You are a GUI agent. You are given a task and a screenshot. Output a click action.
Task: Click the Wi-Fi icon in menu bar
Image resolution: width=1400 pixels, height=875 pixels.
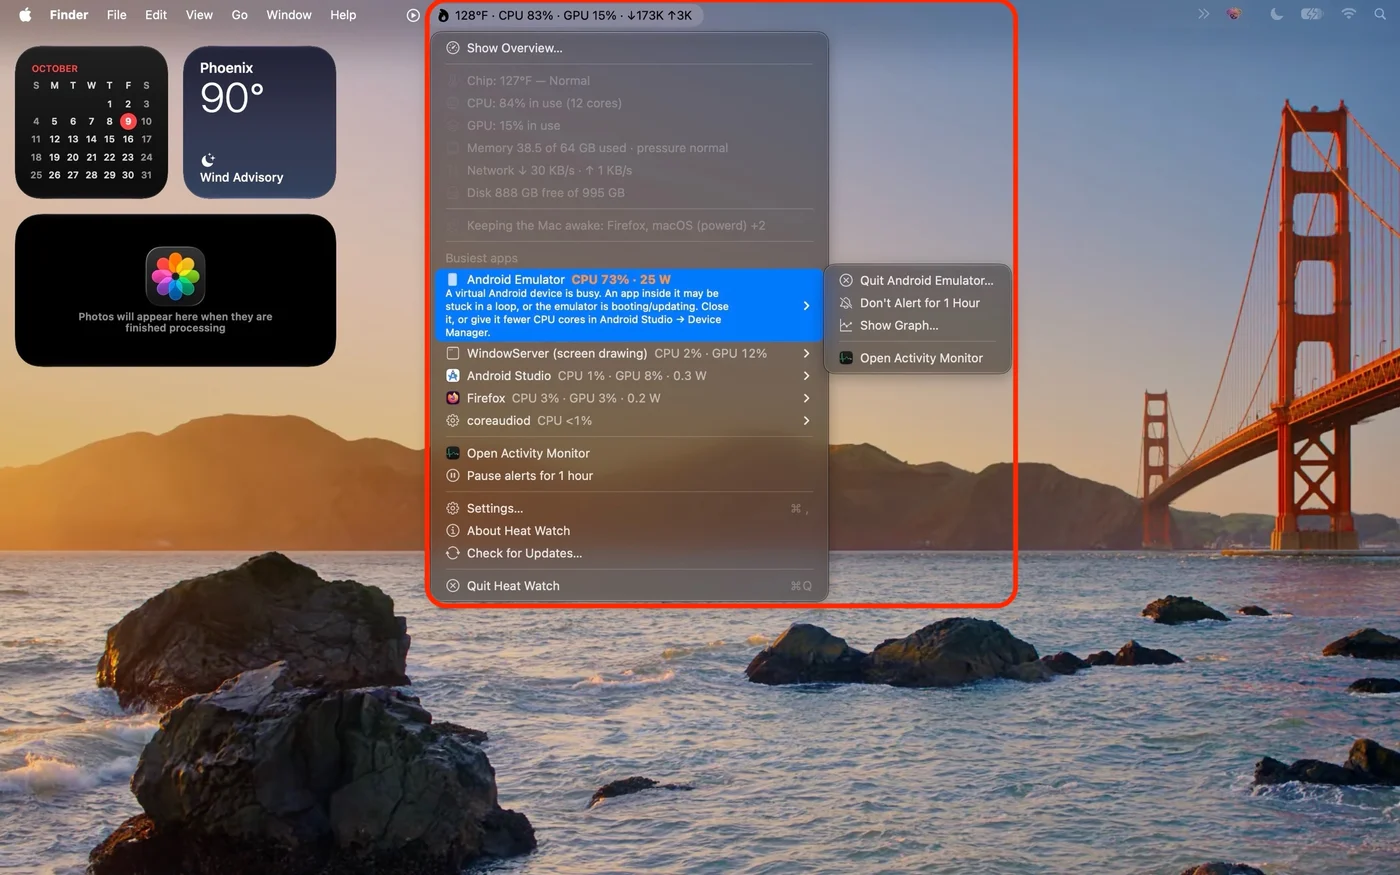(1348, 15)
